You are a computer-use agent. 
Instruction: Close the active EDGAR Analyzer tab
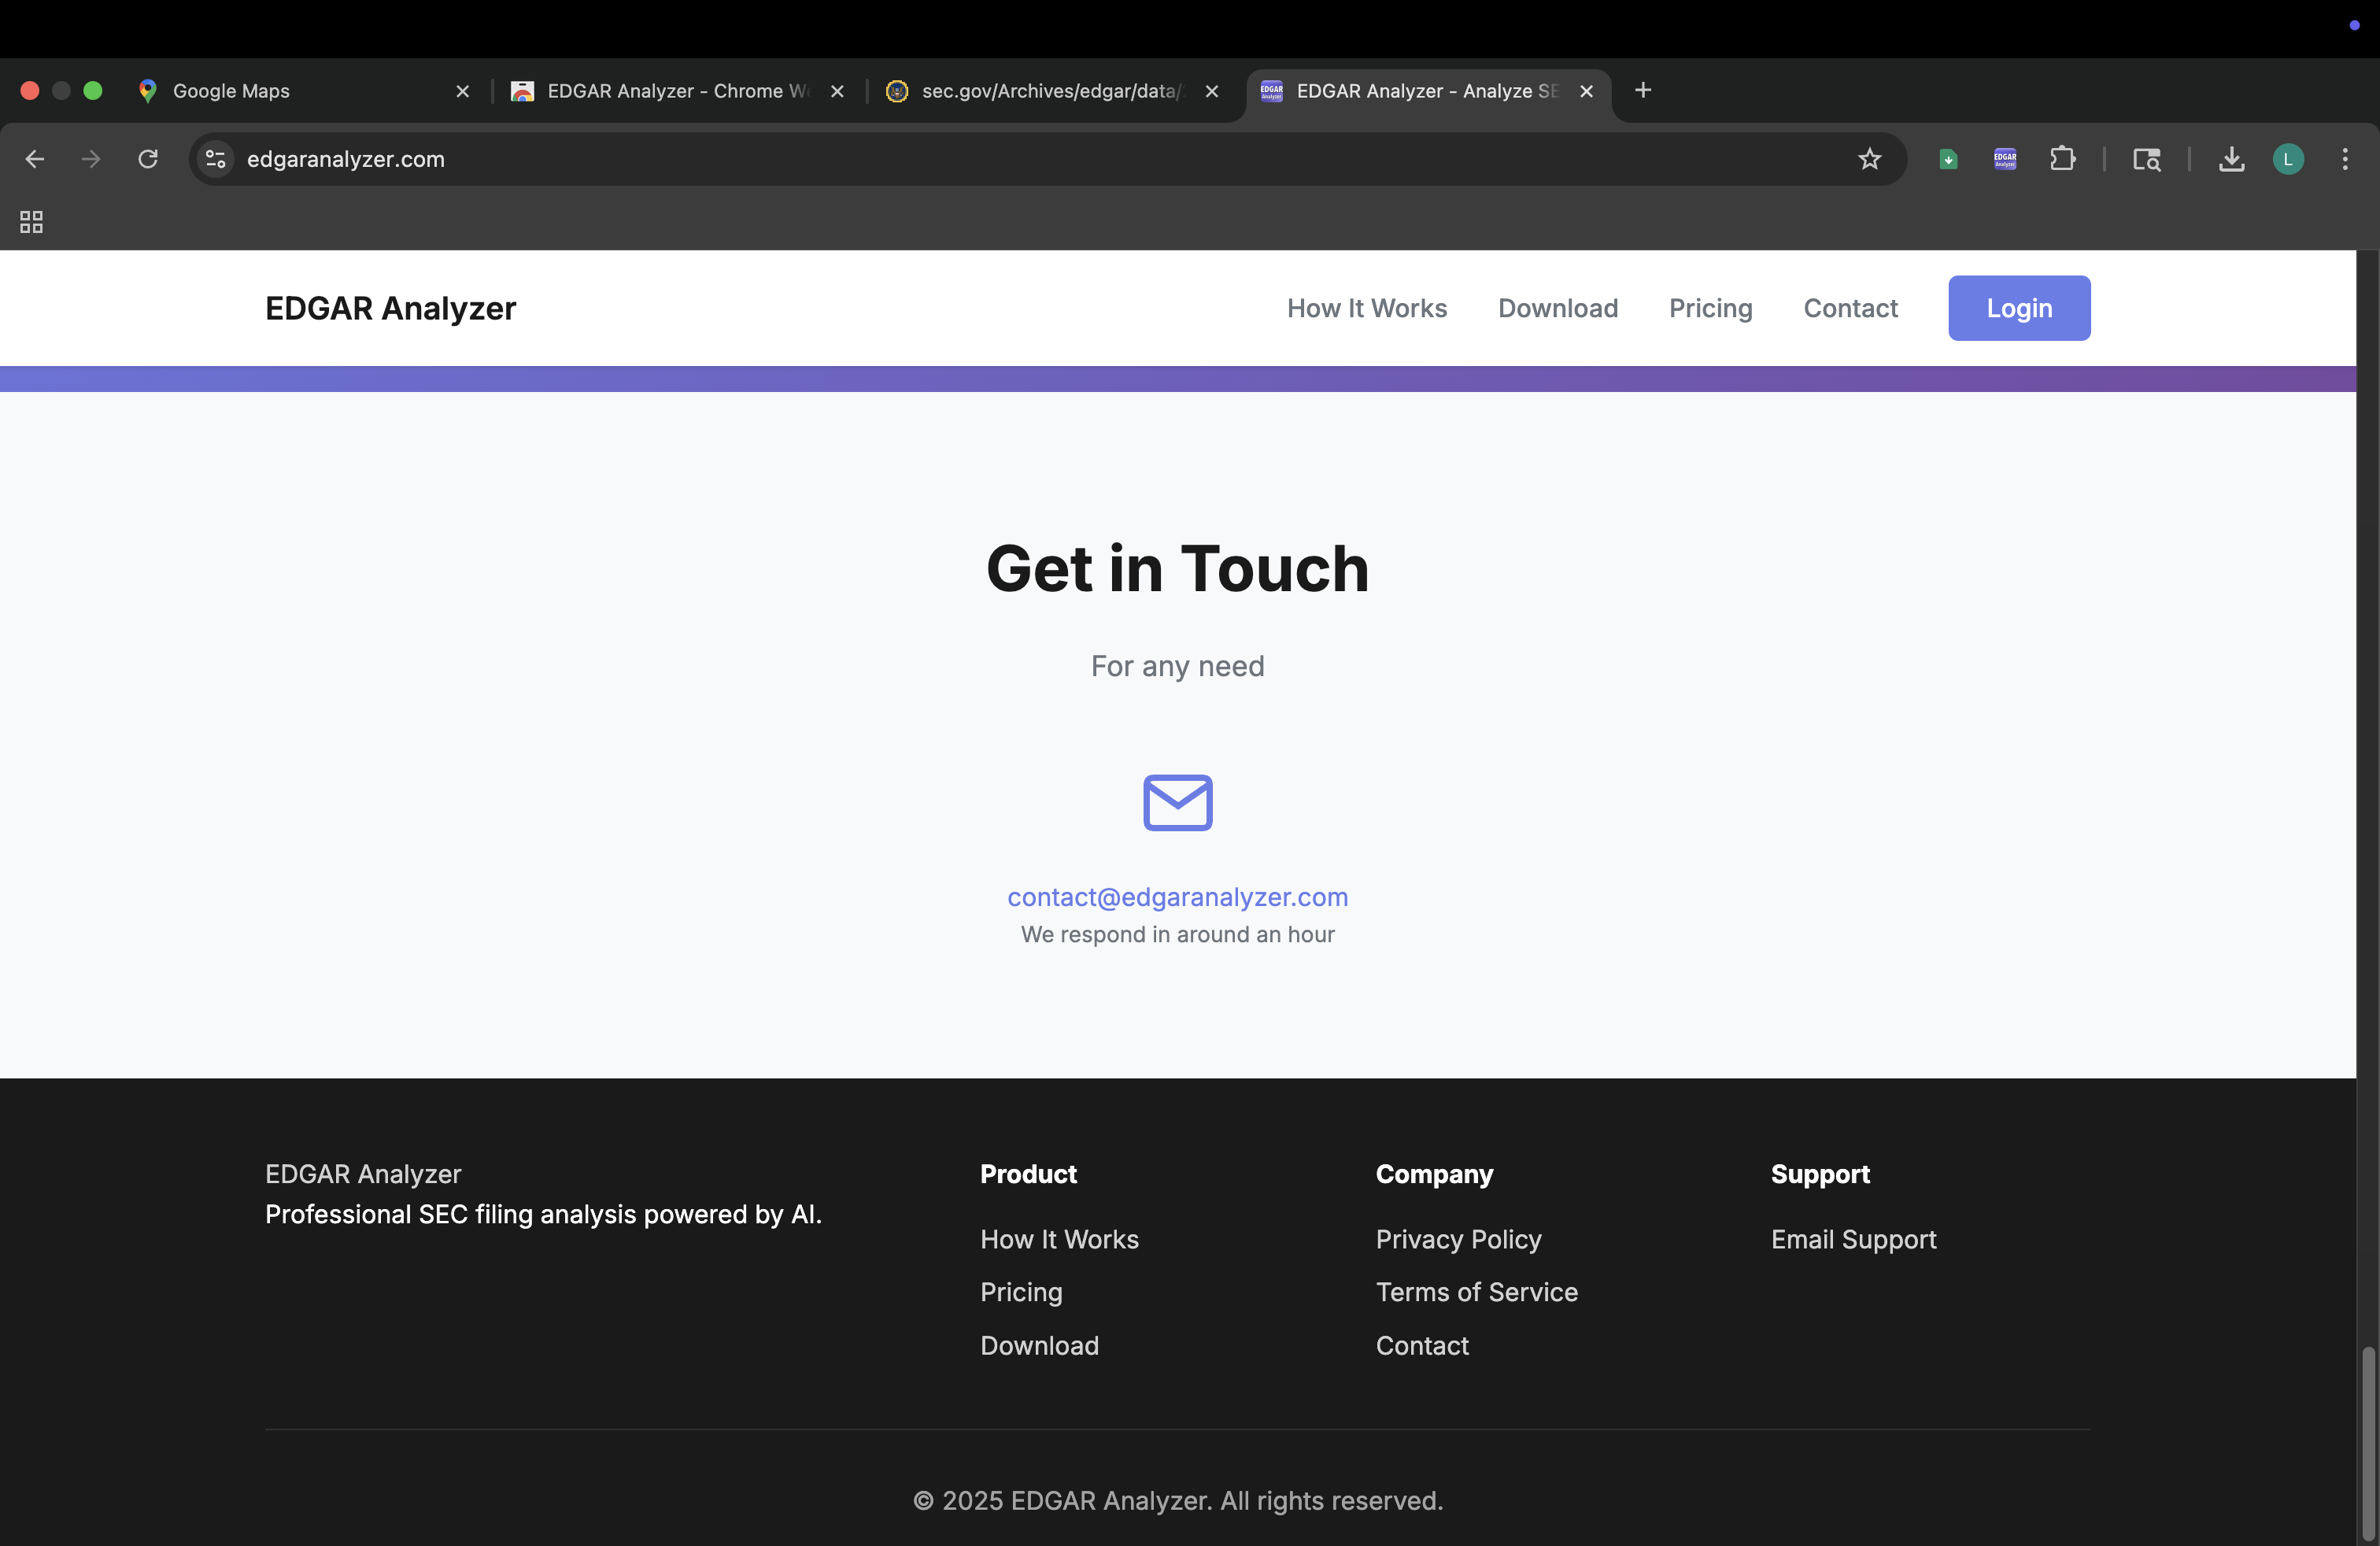point(1586,91)
